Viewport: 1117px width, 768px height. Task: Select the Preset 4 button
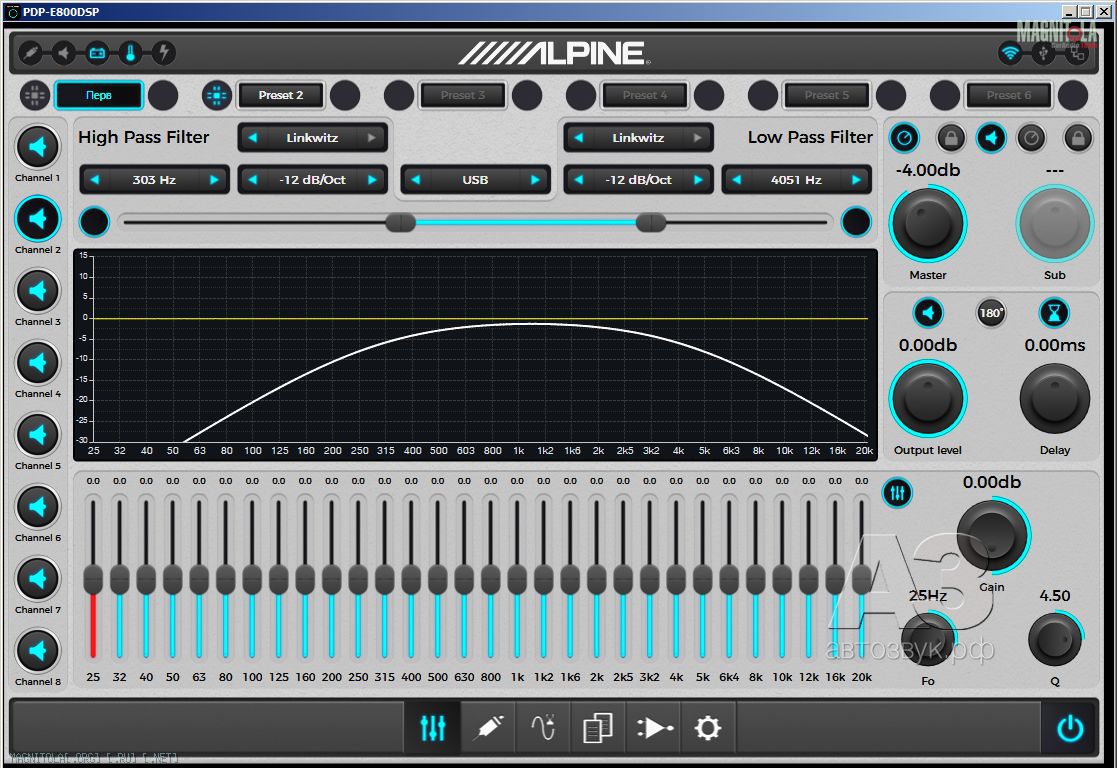645,95
